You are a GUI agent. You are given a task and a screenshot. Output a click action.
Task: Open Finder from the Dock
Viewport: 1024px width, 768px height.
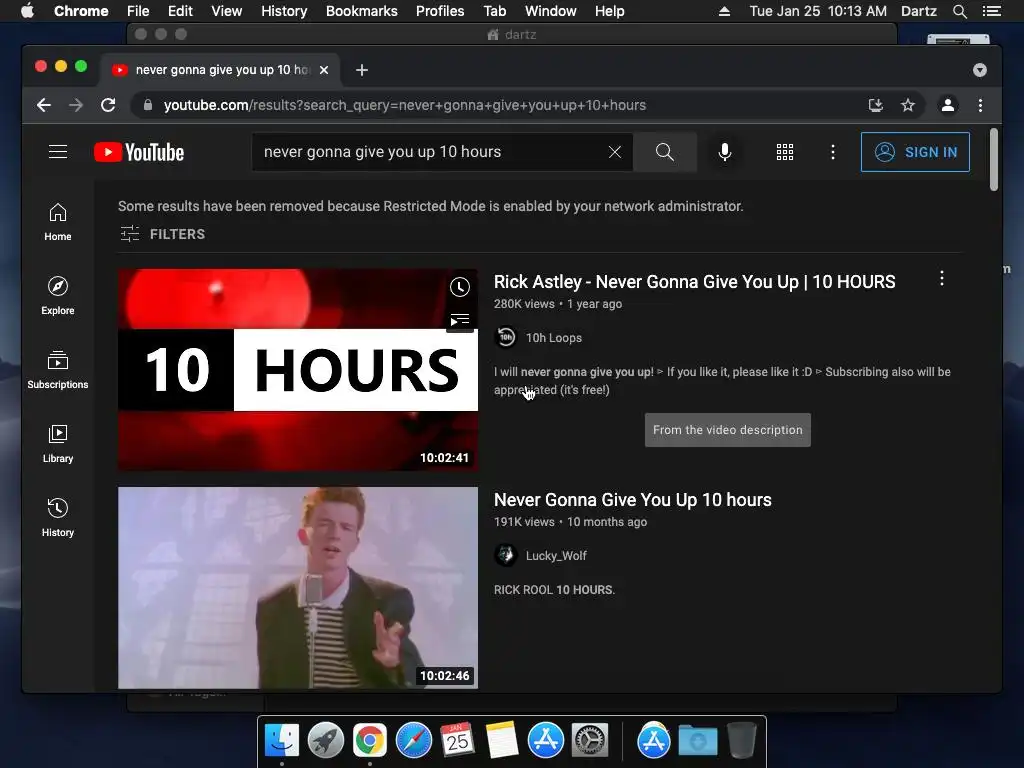coord(282,741)
